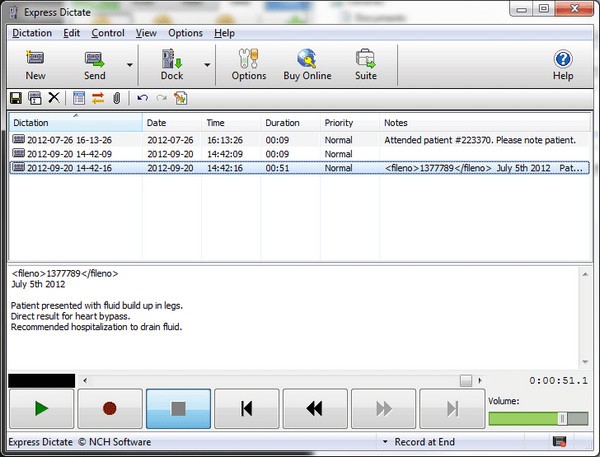Click the right arrow of position slider
This screenshot has height=457, width=600.
click(480, 380)
